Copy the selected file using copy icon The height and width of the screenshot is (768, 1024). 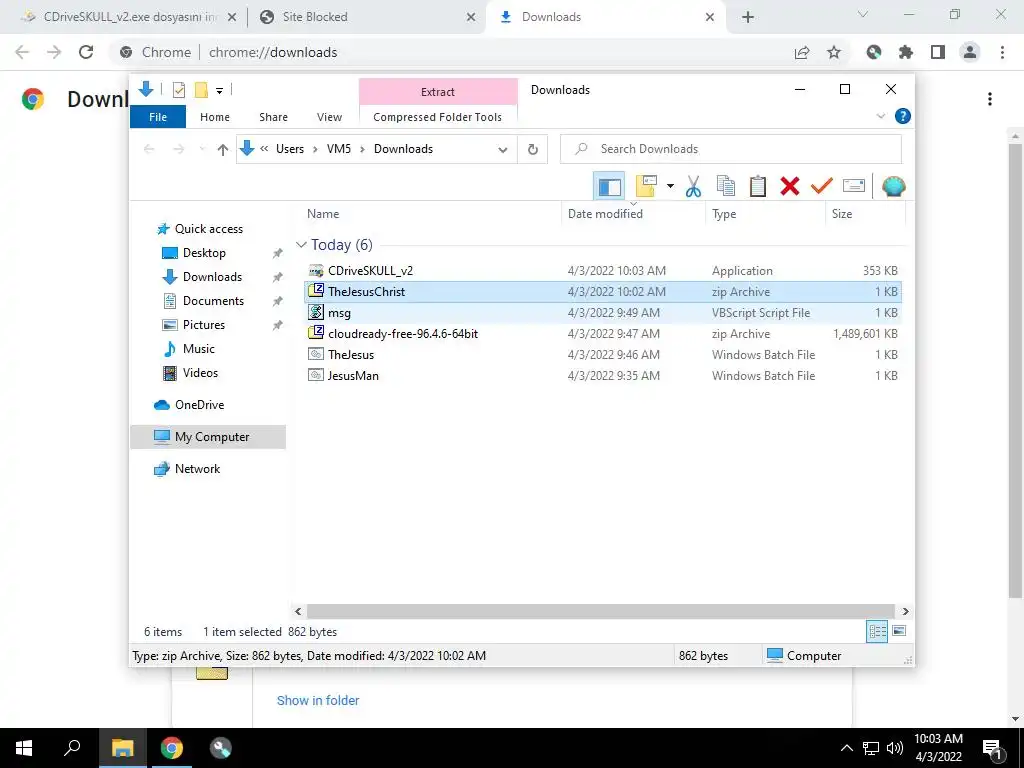coord(726,186)
